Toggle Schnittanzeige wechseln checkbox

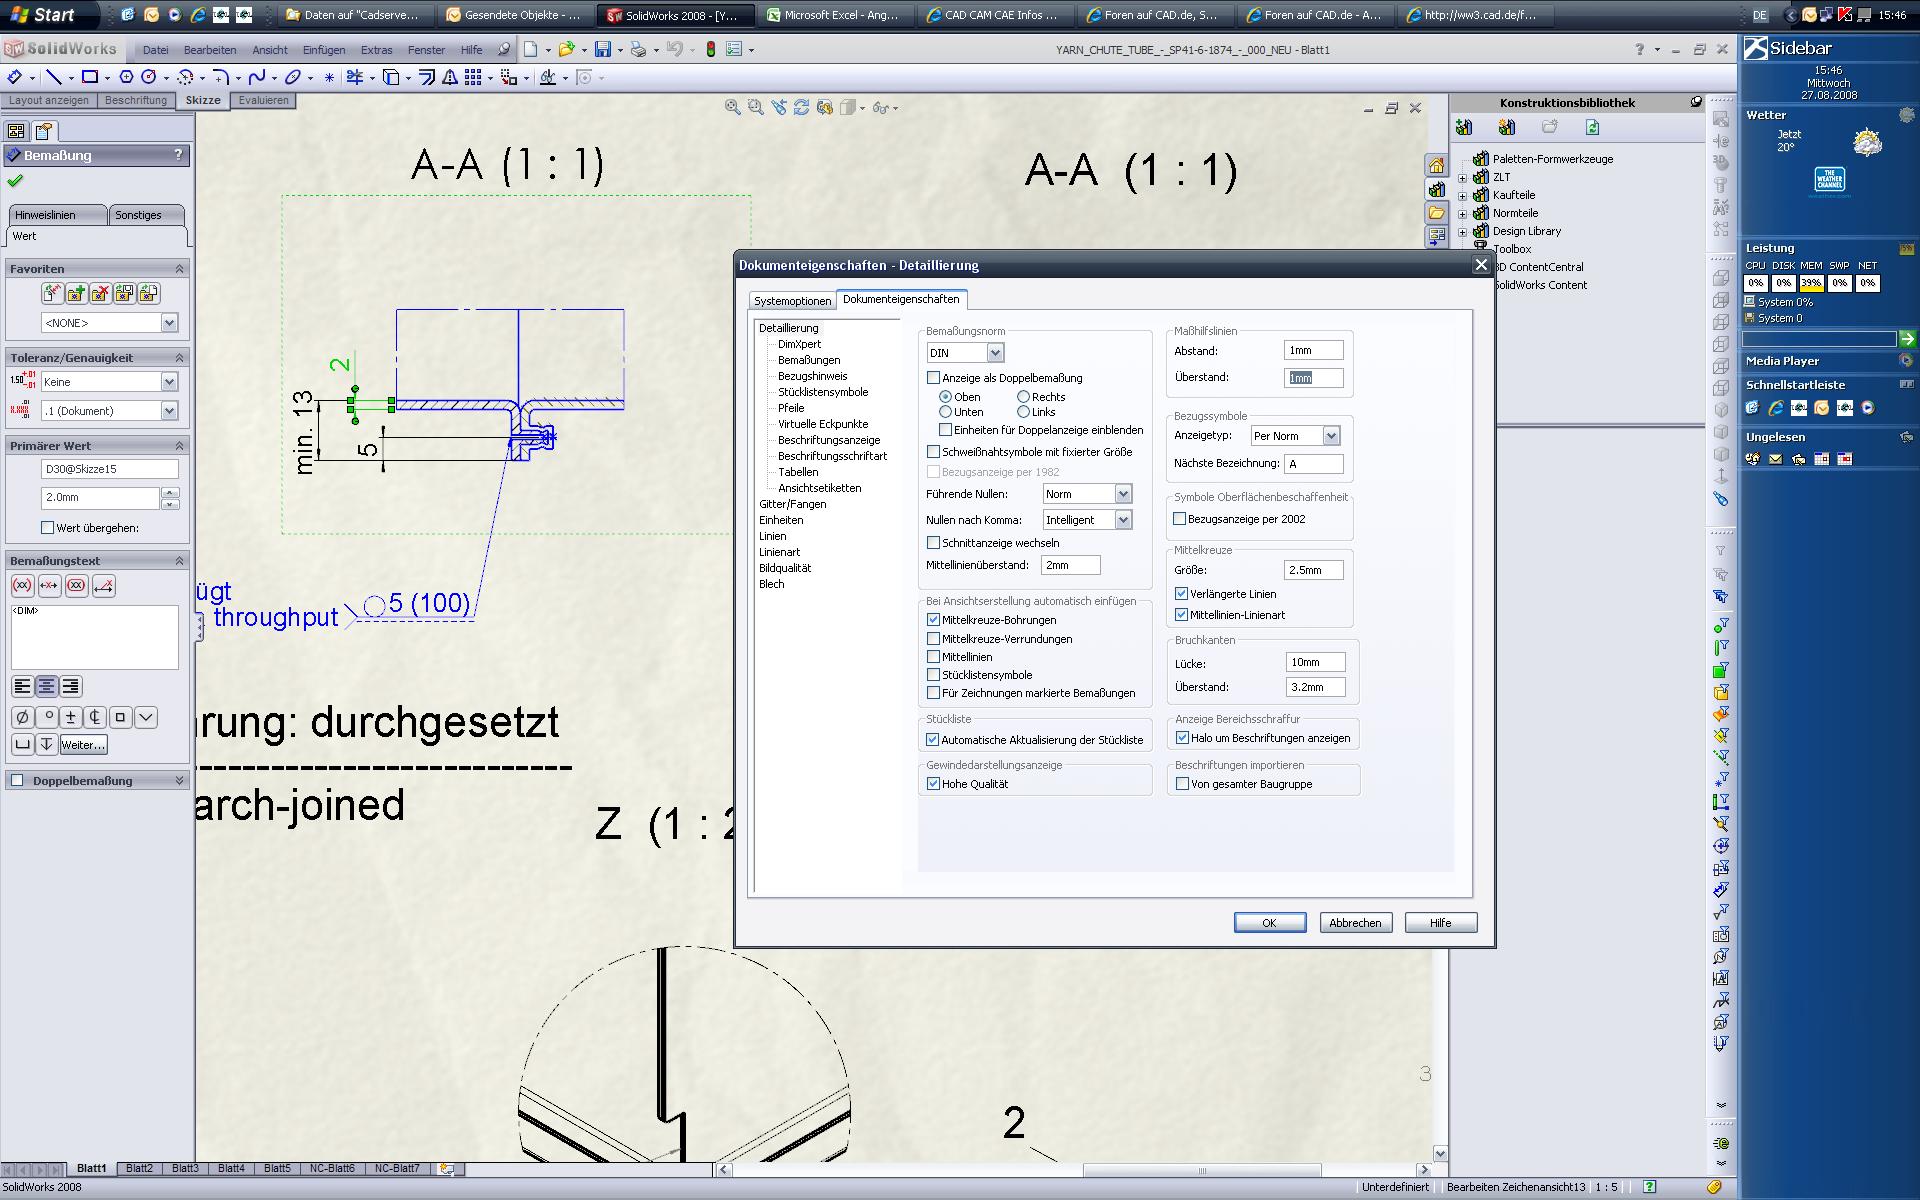tap(934, 543)
